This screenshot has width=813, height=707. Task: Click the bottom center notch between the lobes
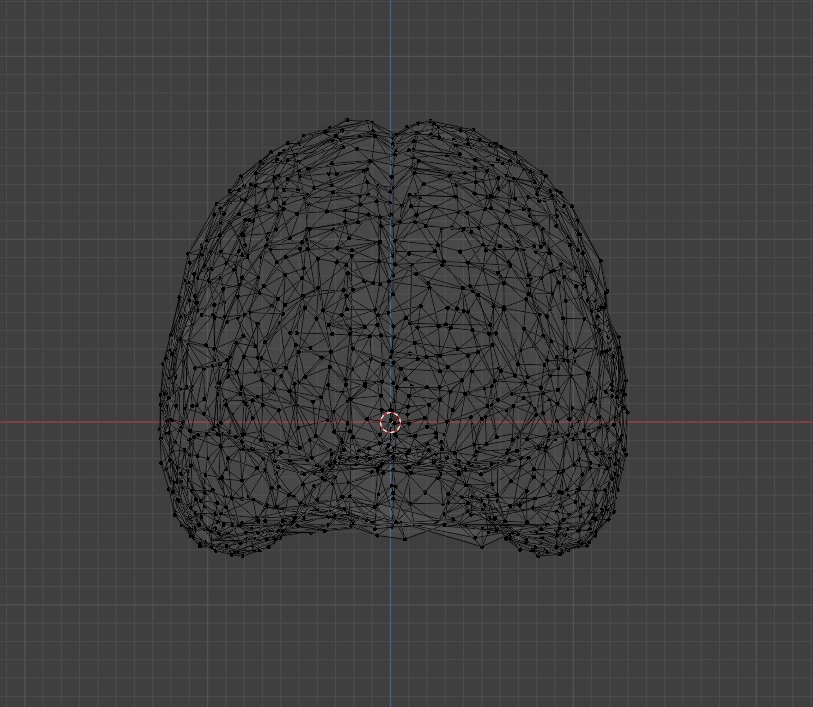coord(392,532)
